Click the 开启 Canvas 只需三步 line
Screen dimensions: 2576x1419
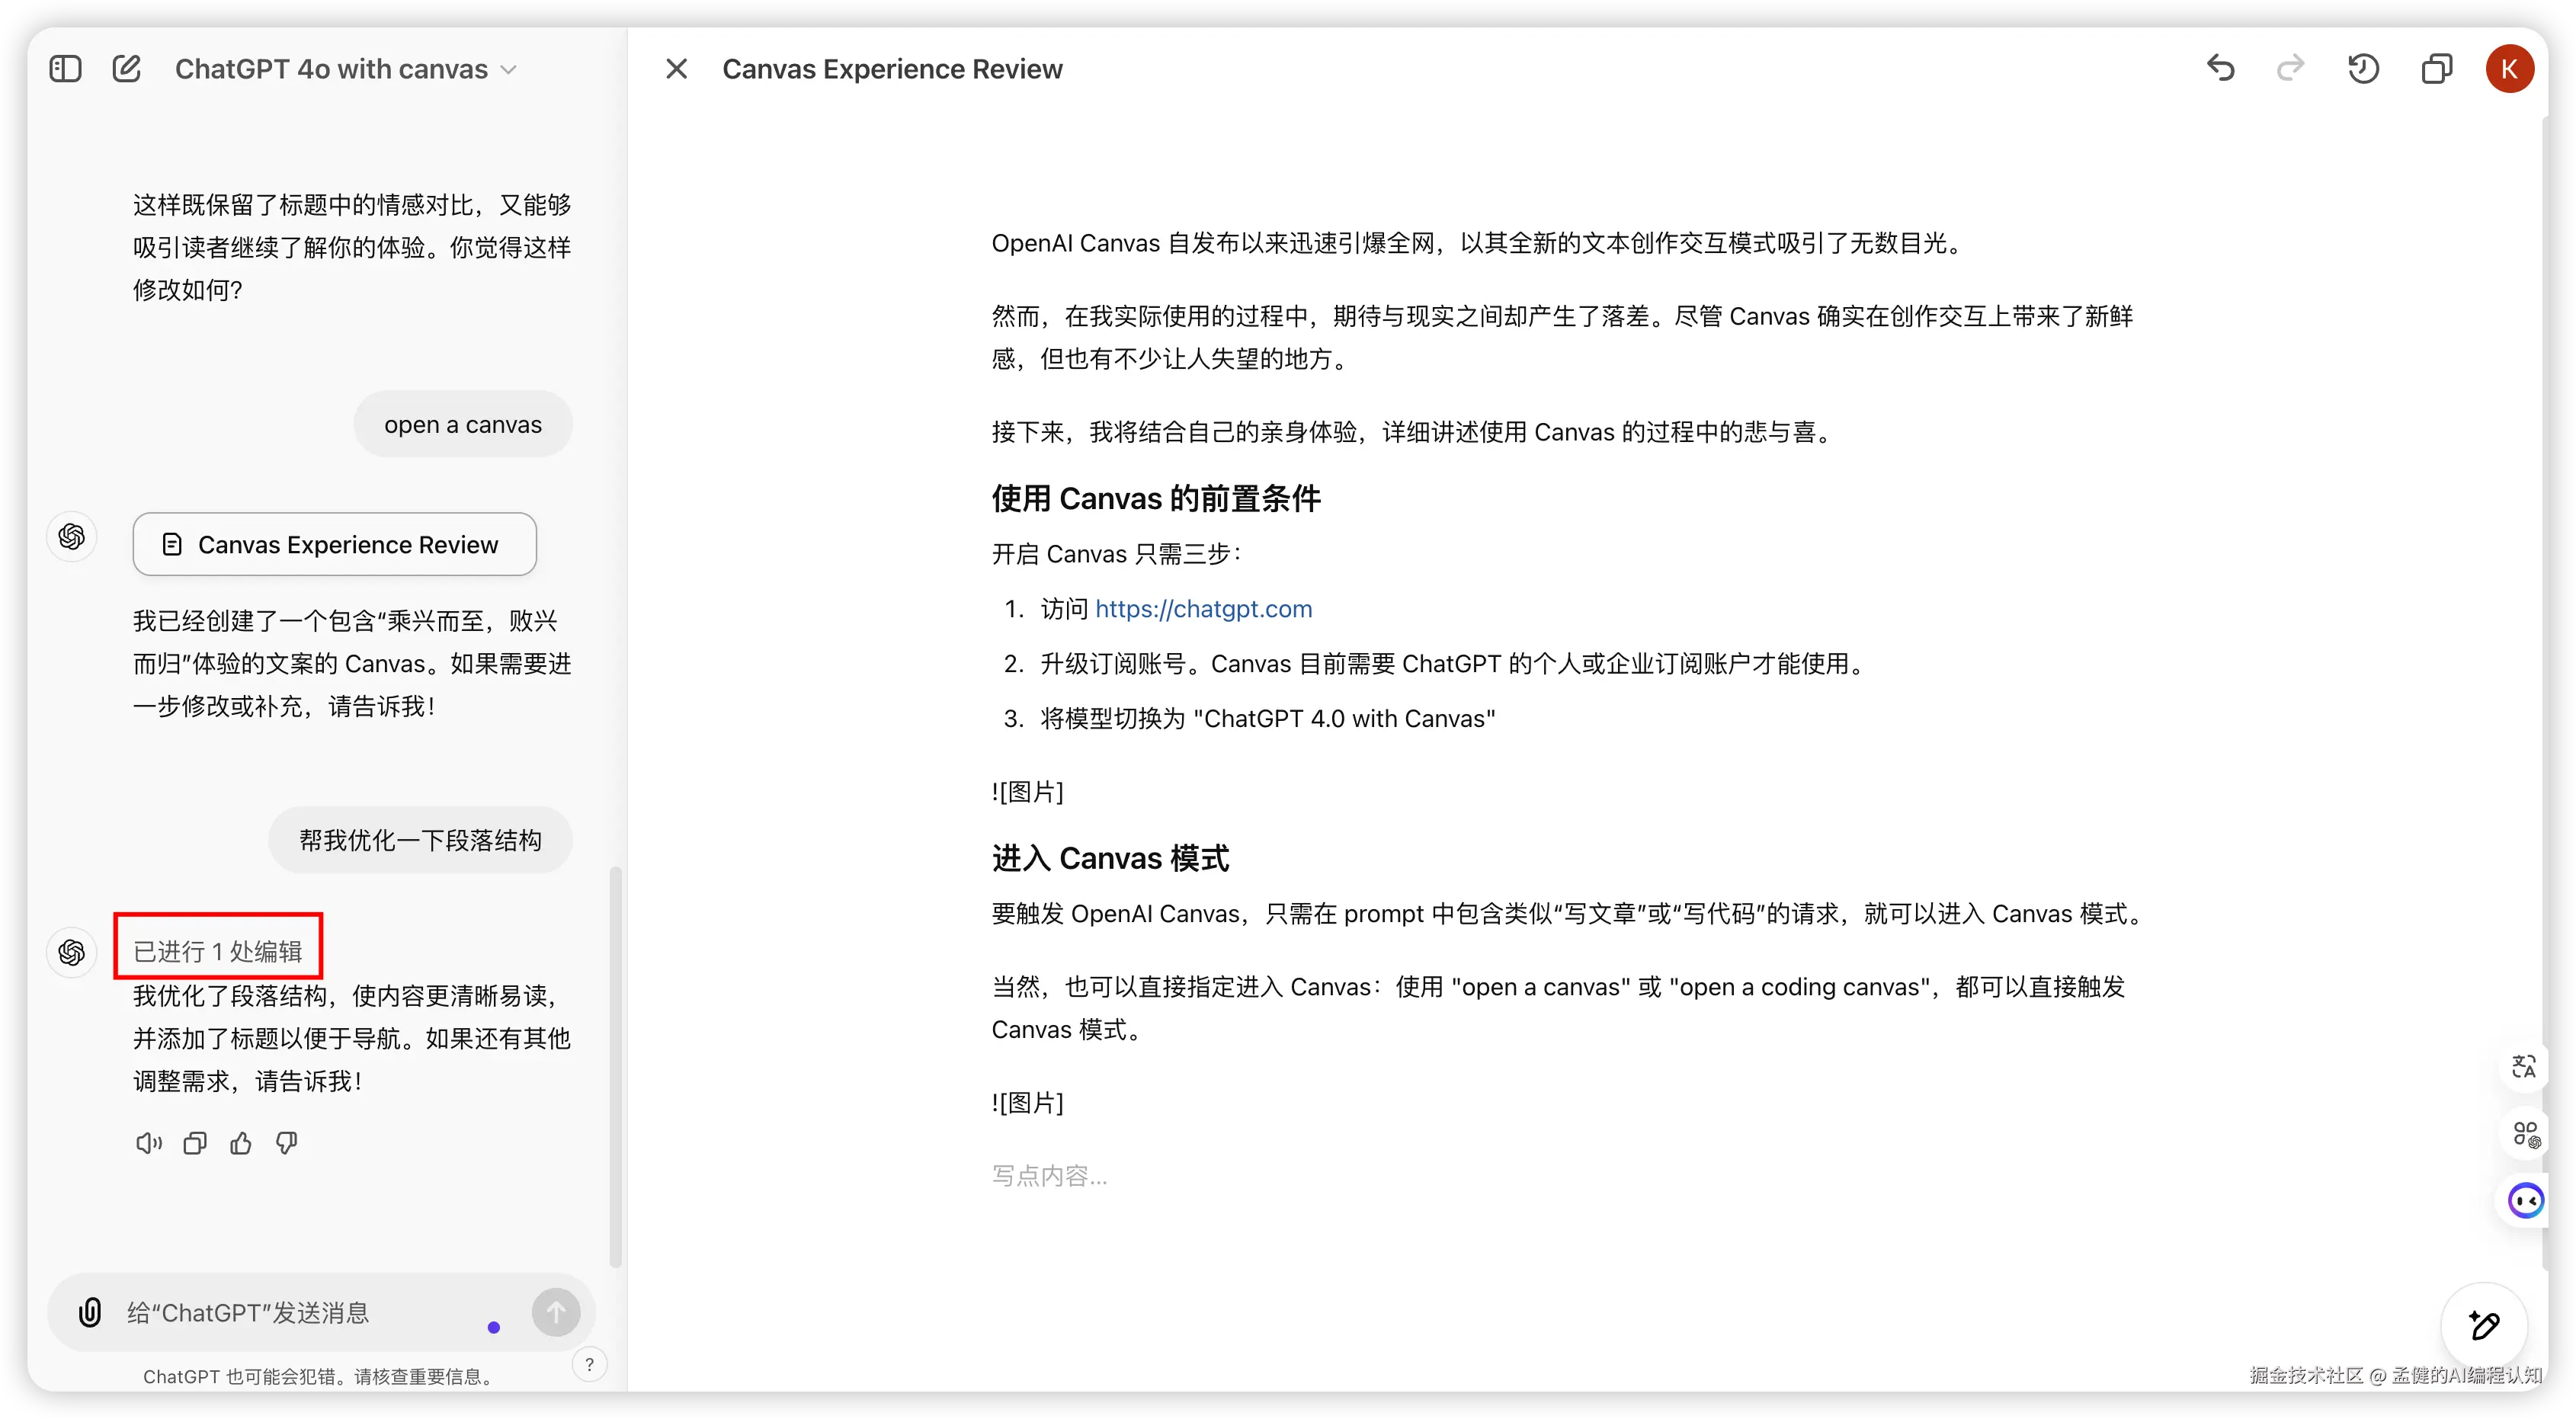[1116, 553]
